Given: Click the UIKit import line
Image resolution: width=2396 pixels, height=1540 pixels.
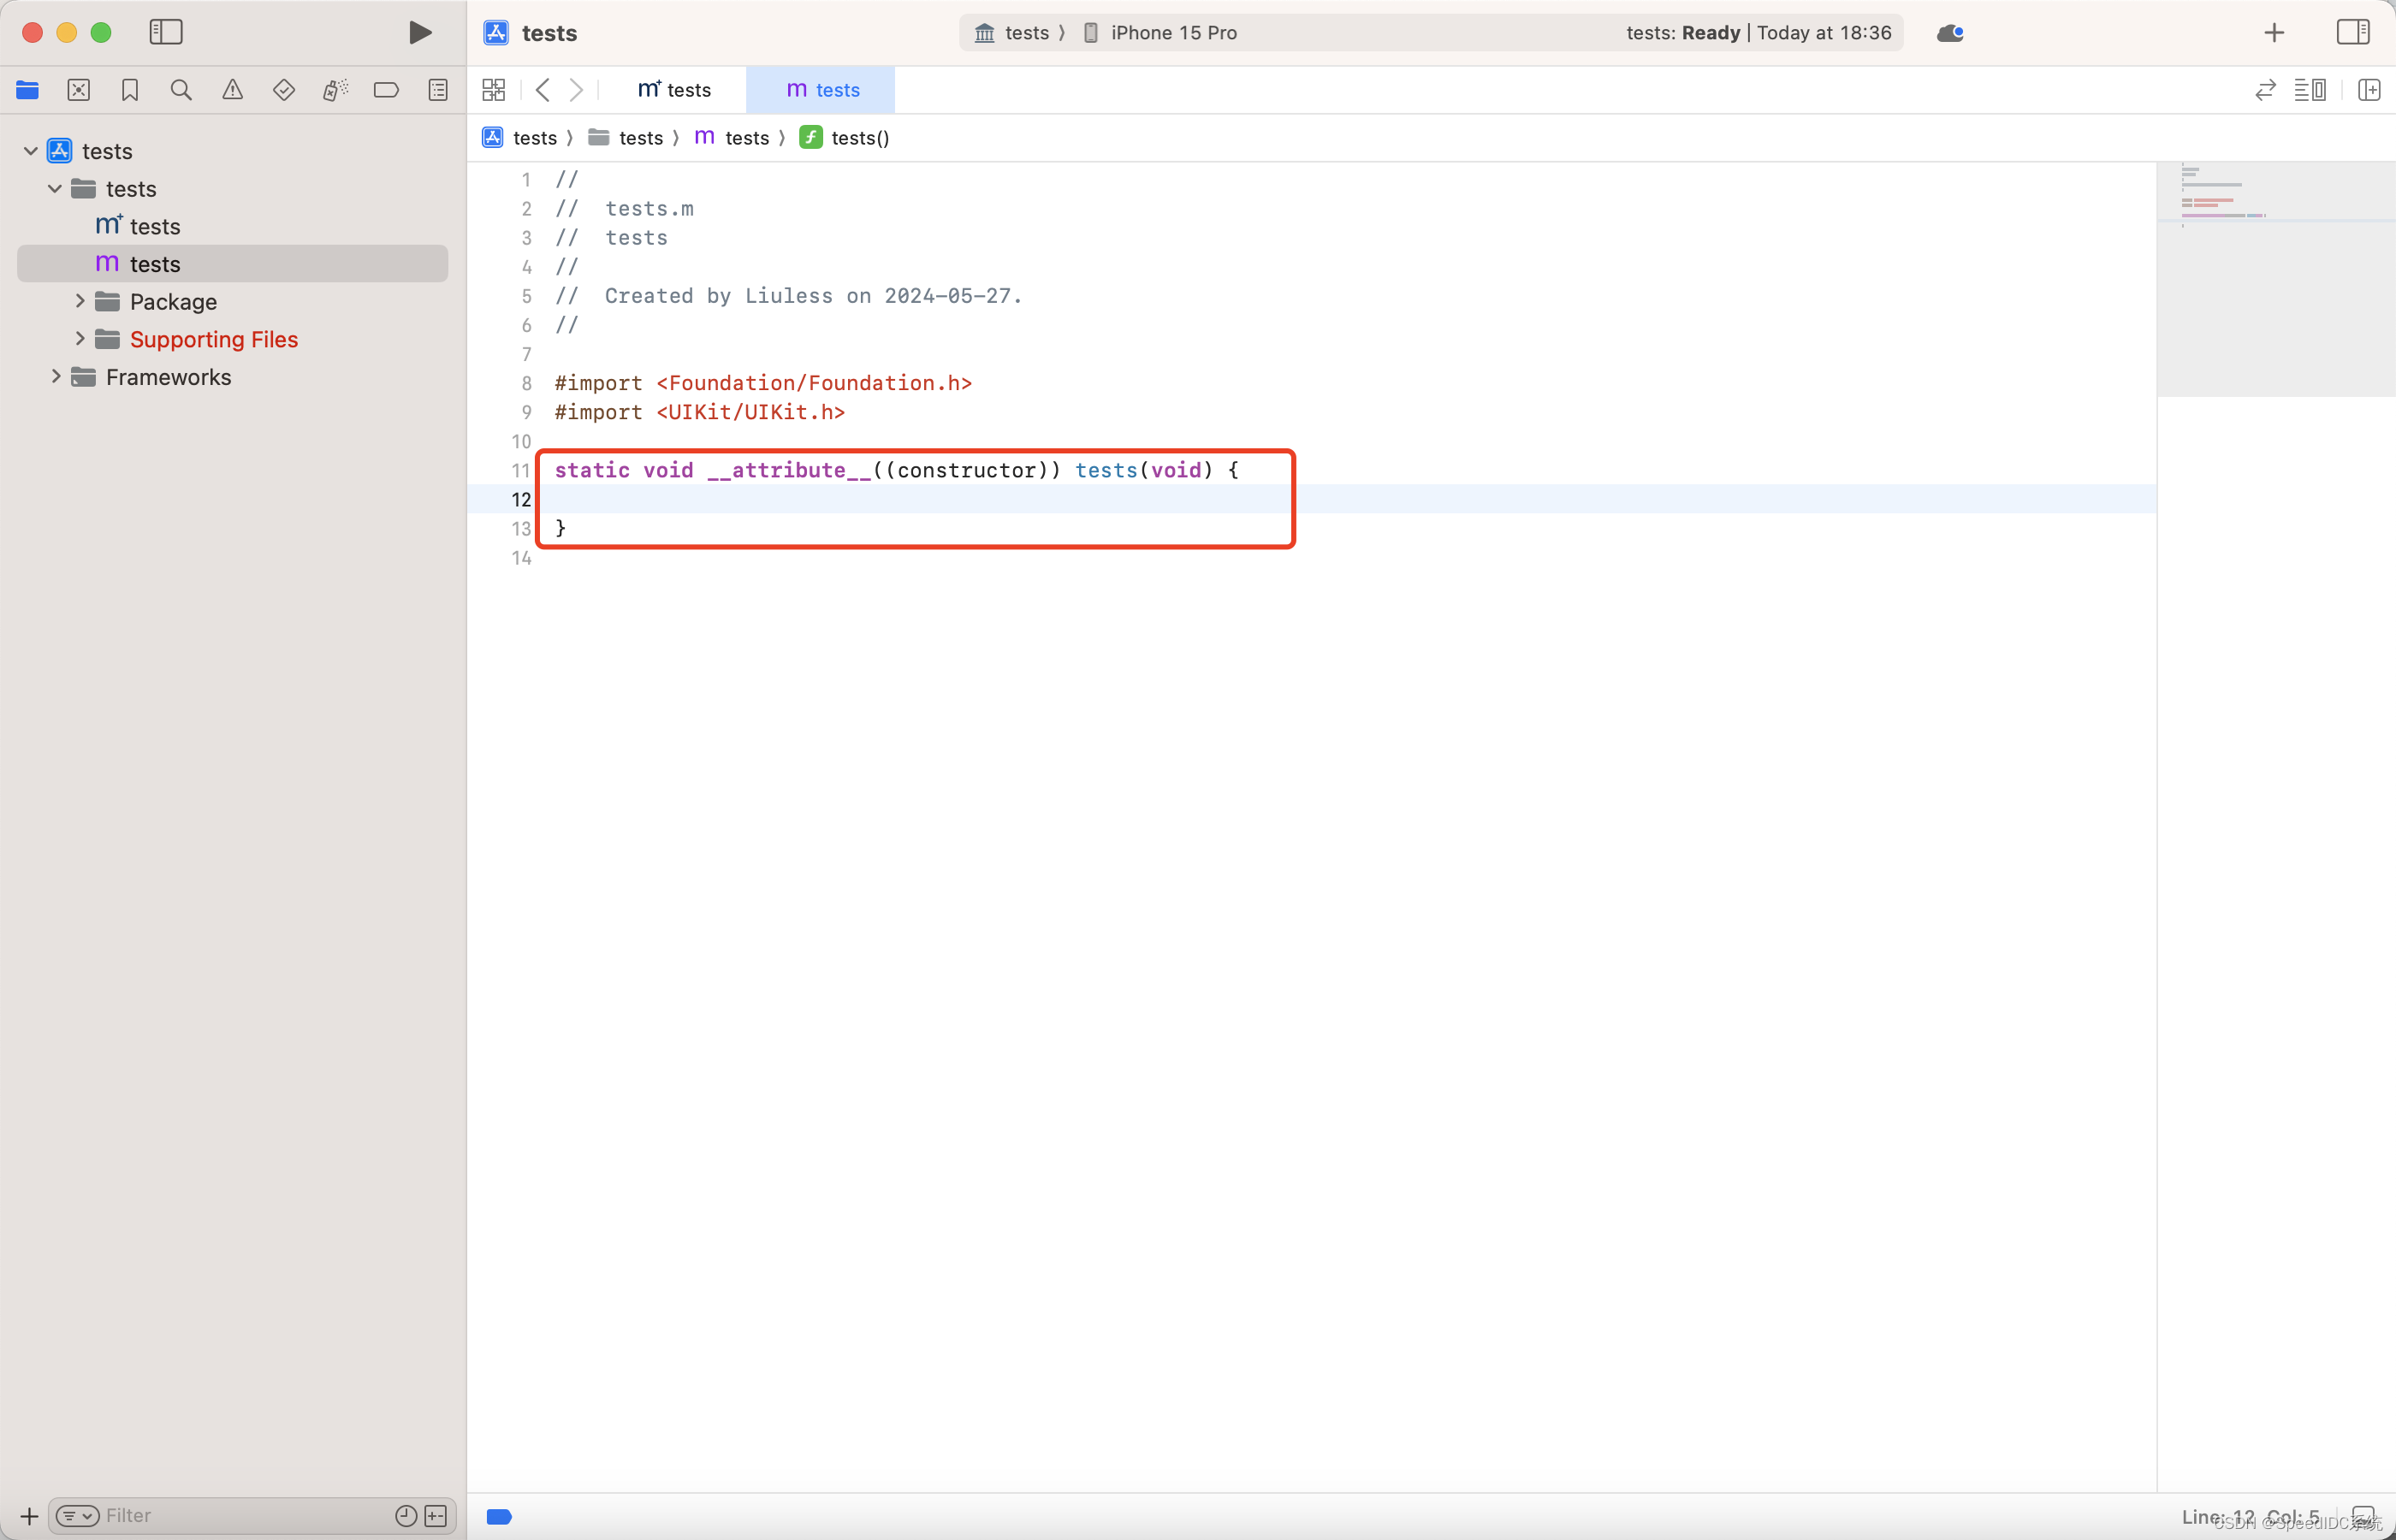Looking at the screenshot, I should (699, 412).
